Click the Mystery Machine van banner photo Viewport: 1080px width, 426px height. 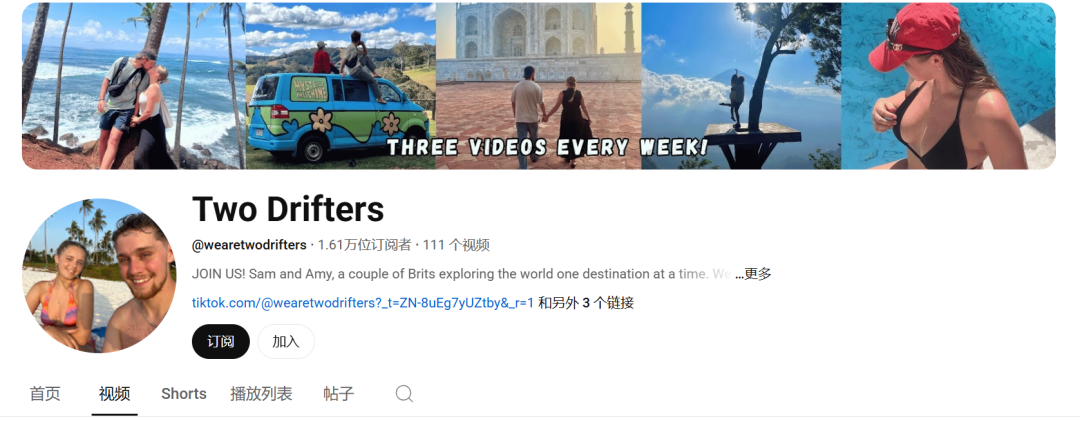[x=341, y=85]
